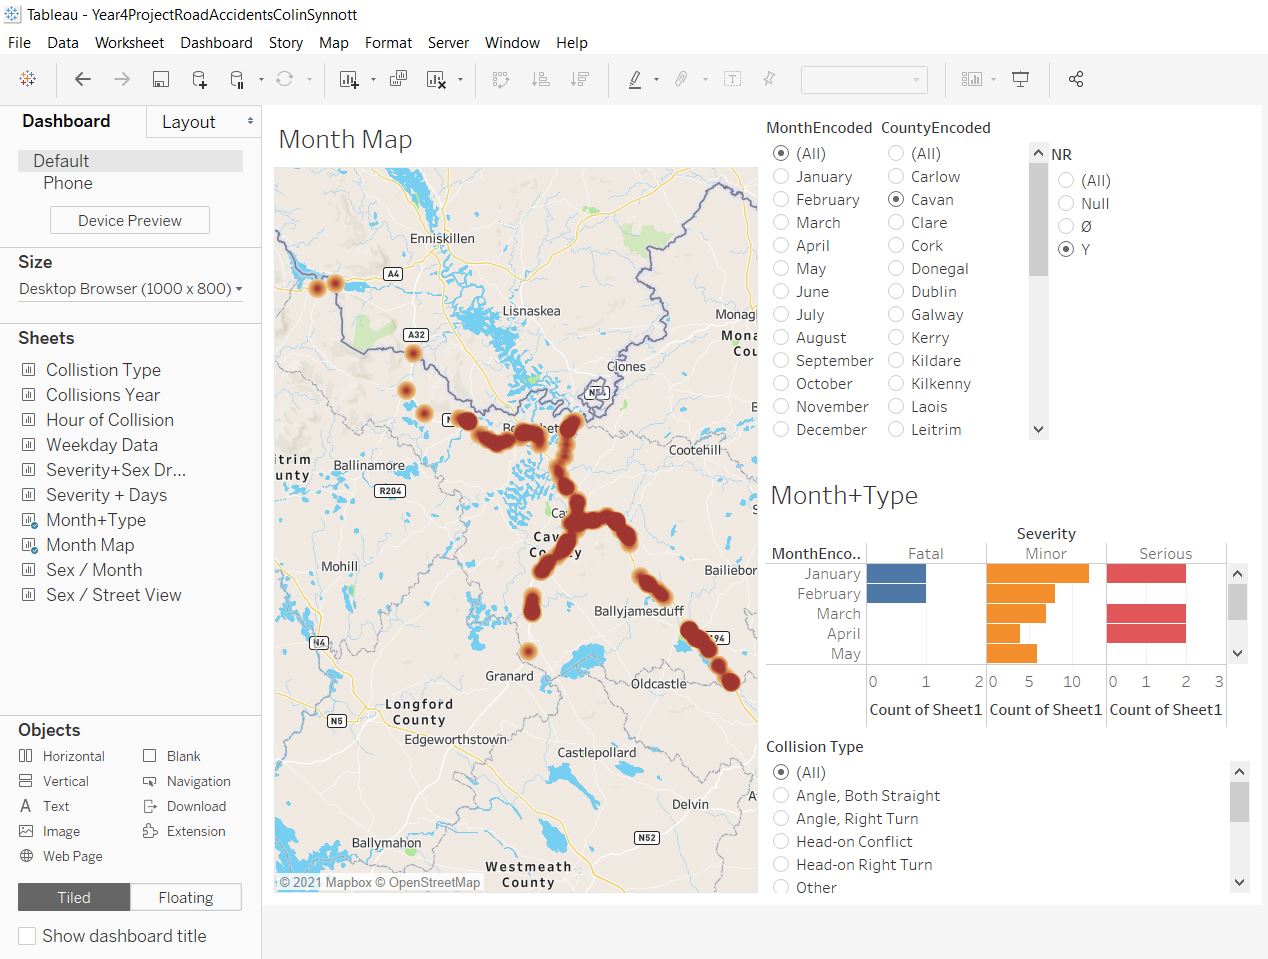
Task: Click the Share icon in toolbar
Action: click(1076, 79)
